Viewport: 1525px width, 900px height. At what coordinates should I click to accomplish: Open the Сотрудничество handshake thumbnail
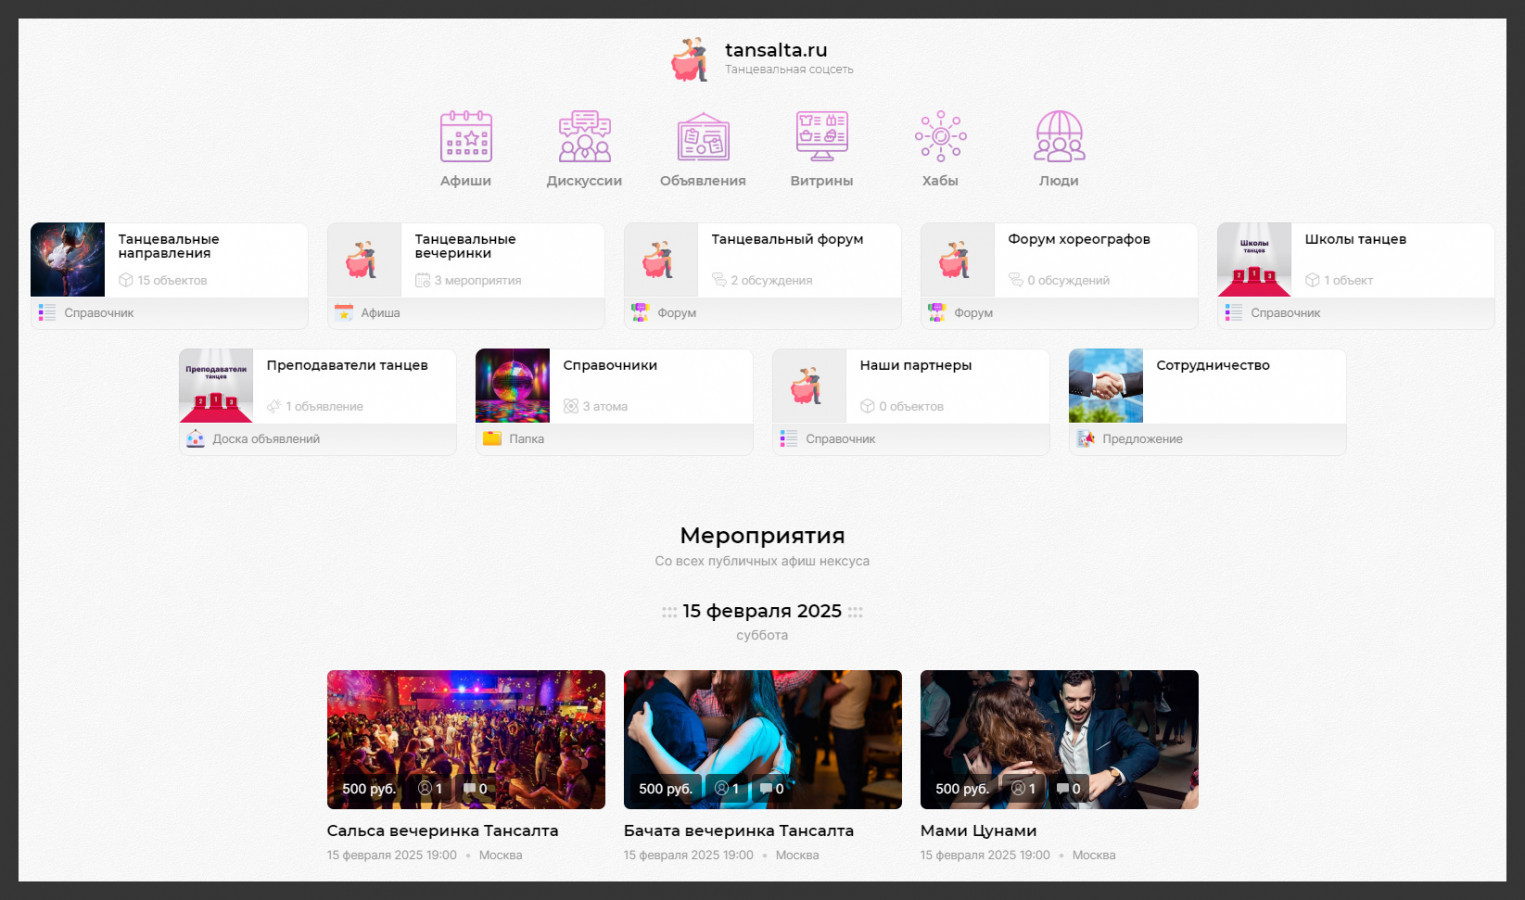[1106, 386]
